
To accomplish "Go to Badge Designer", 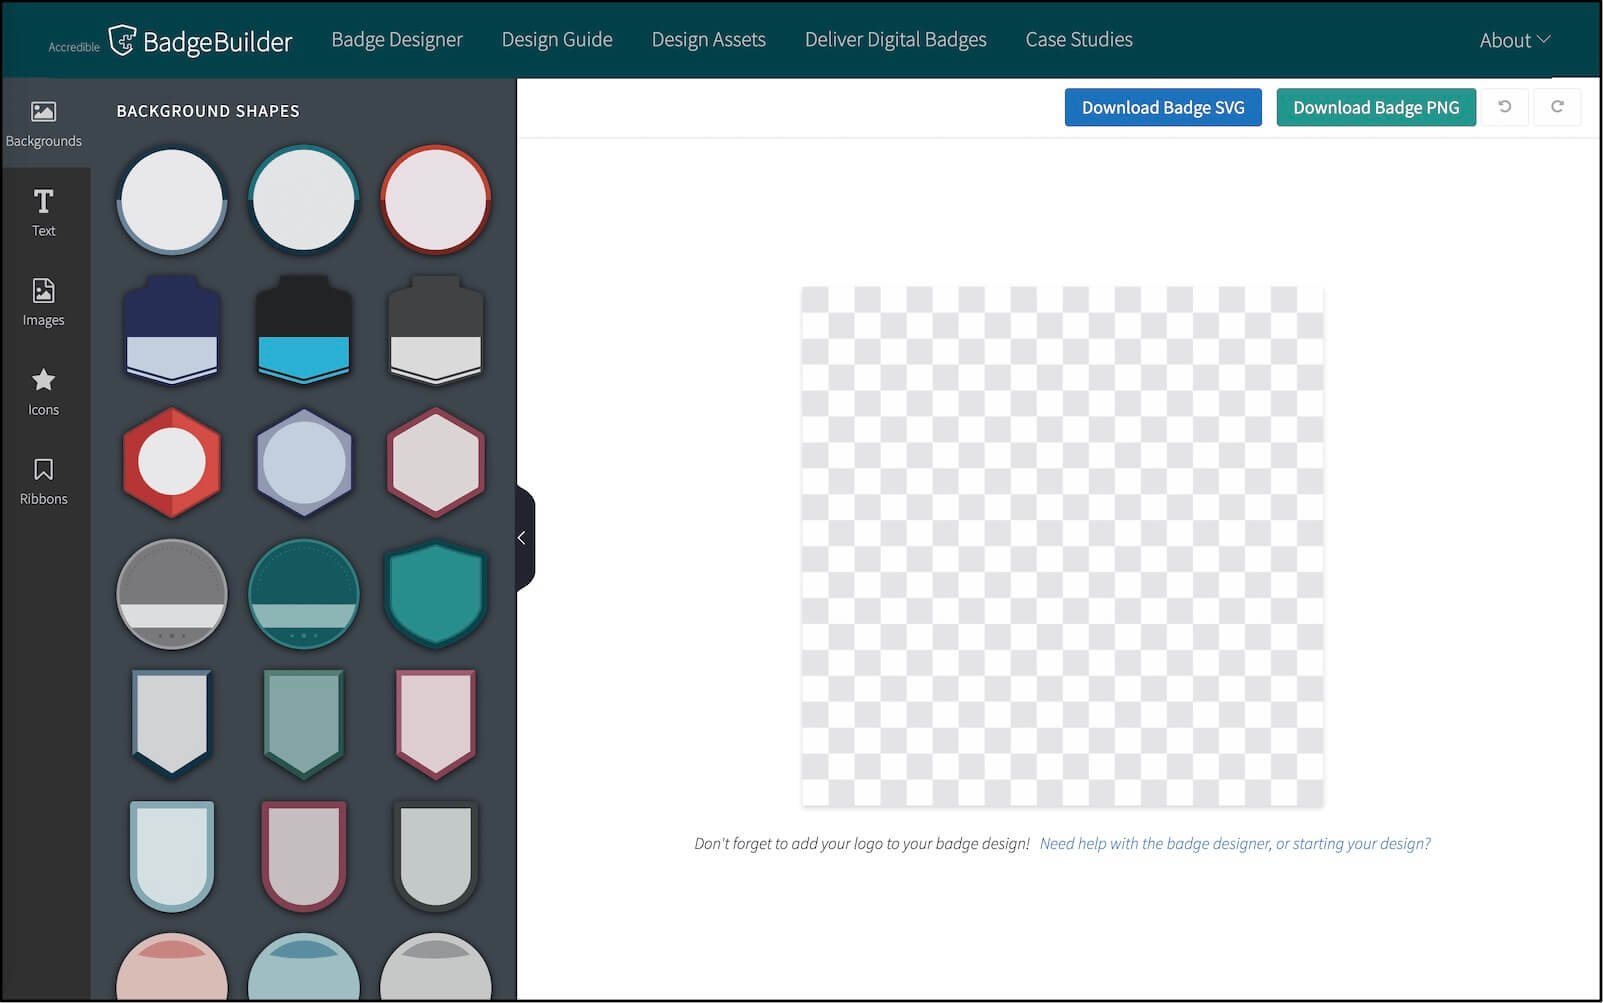I will [397, 40].
